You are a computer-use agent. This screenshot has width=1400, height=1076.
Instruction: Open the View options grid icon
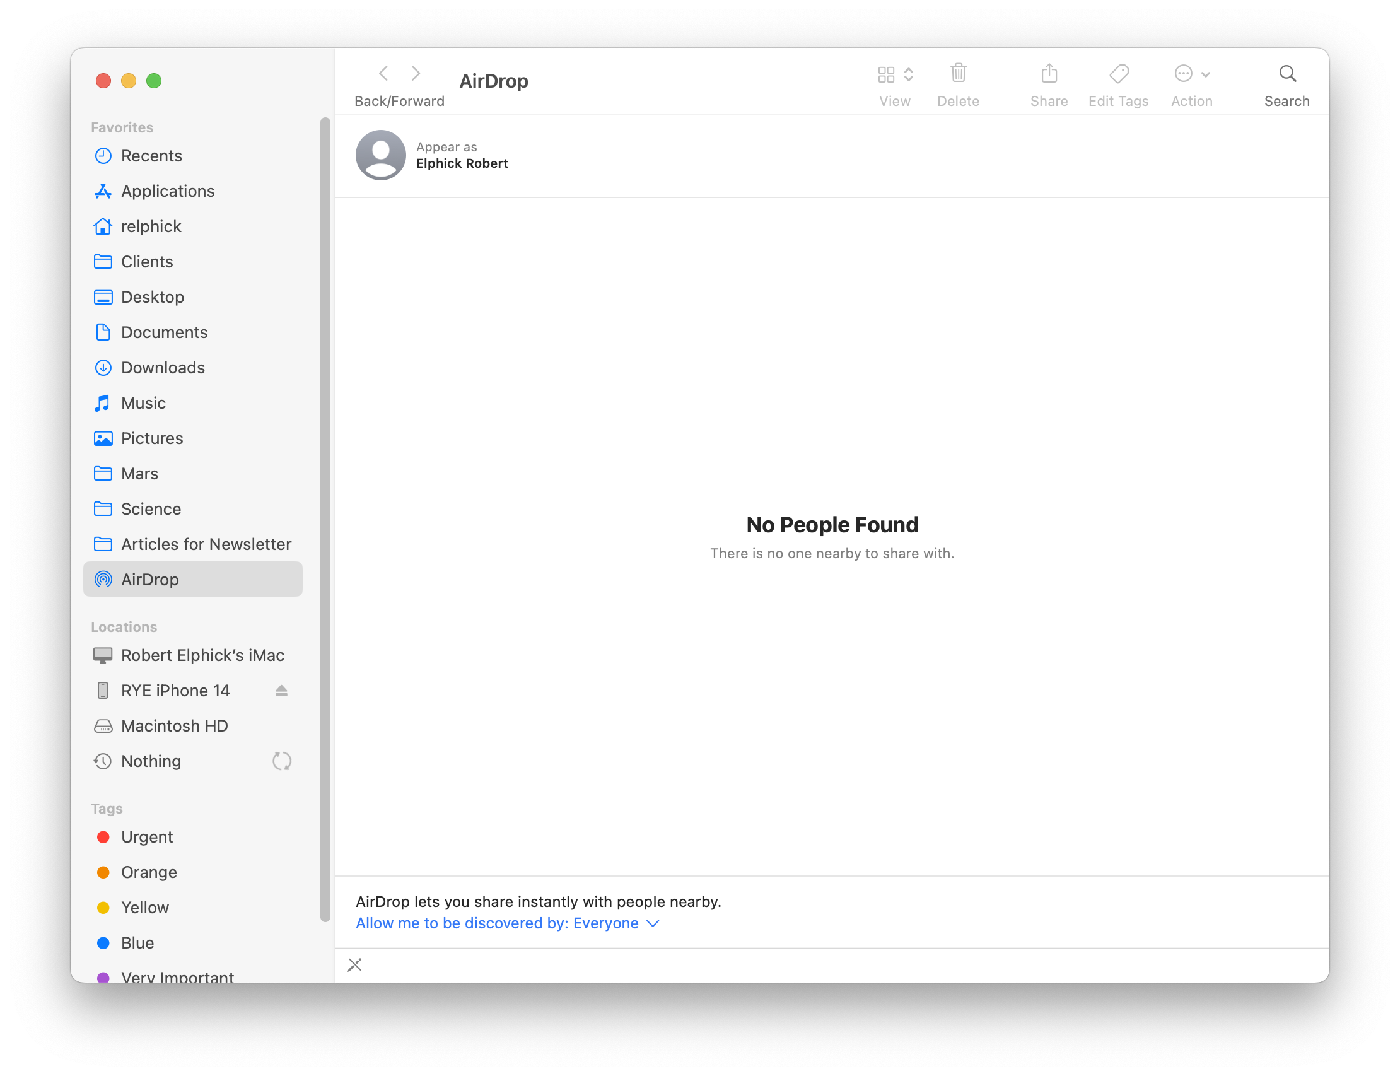tap(886, 74)
